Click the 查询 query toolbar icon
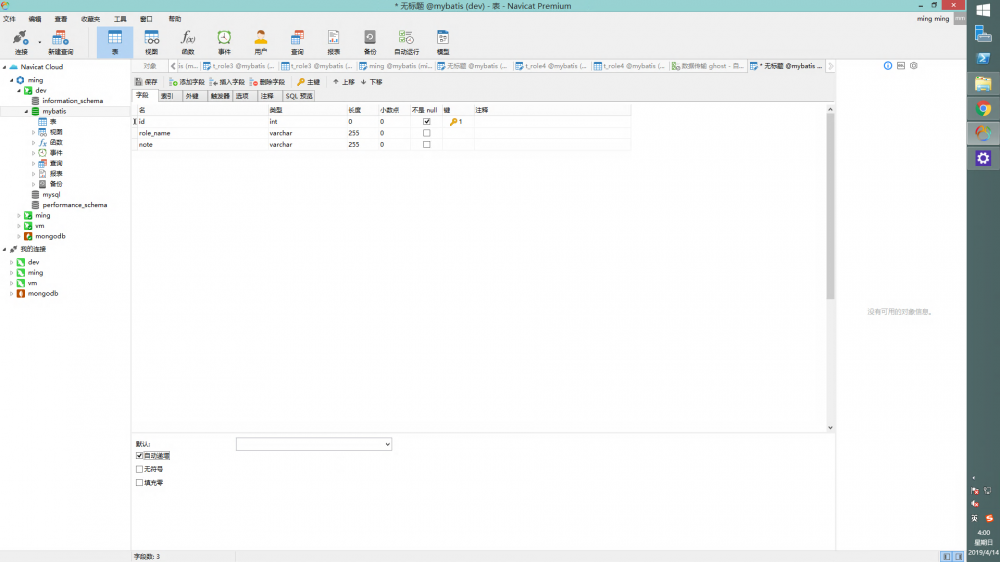This screenshot has height=562, width=1000. point(297,42)
